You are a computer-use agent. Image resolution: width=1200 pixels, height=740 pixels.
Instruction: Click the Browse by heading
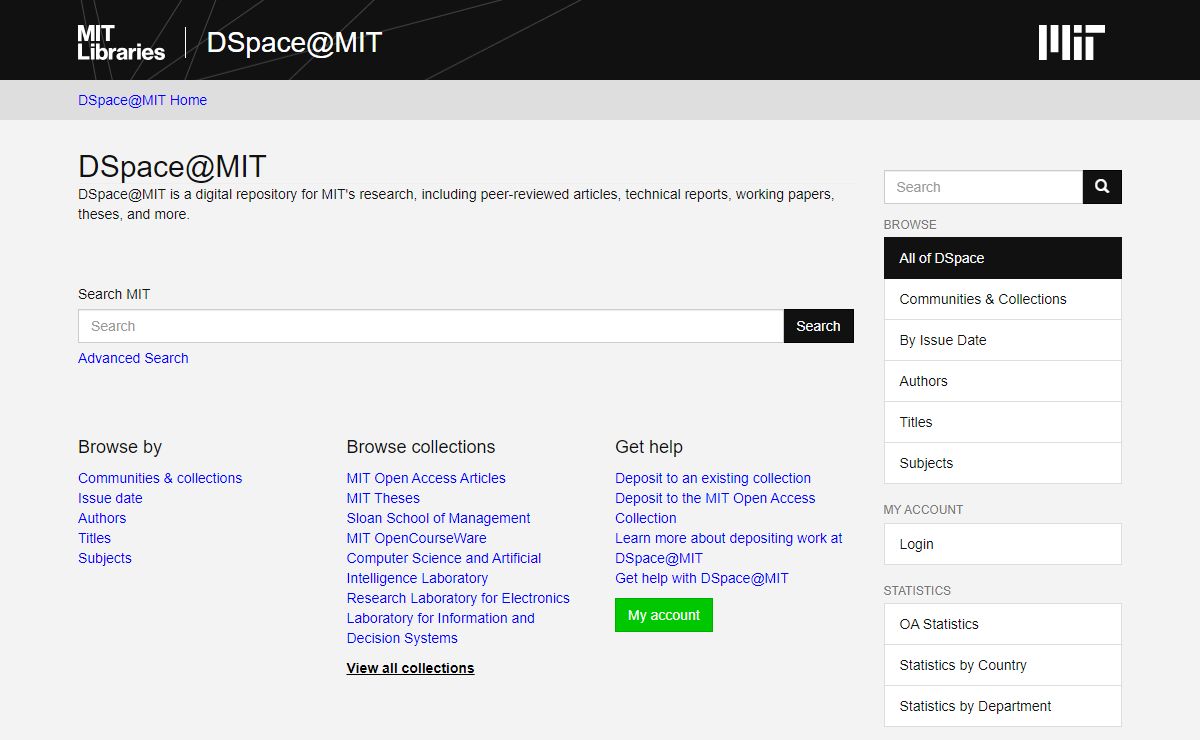pyautogui.click(x=120, y=447)
